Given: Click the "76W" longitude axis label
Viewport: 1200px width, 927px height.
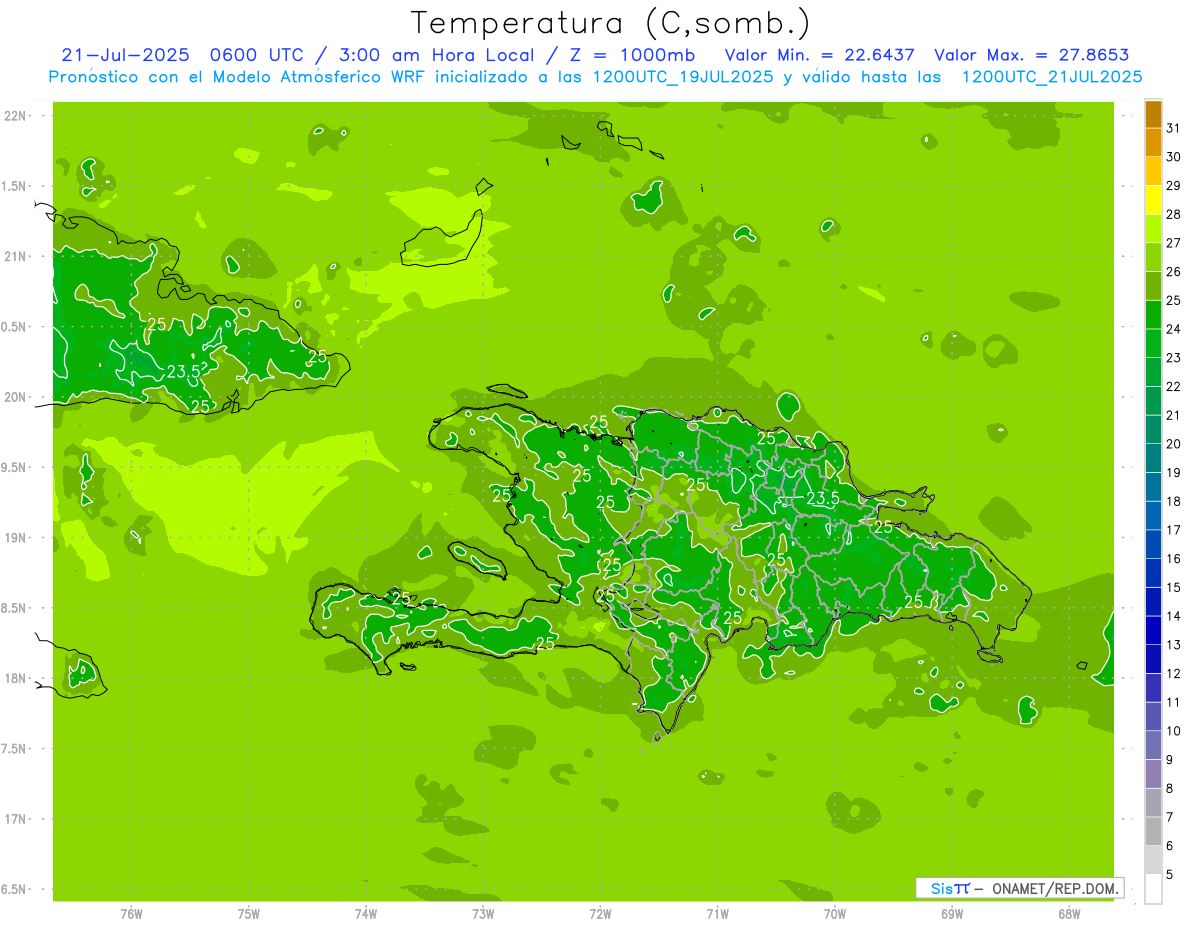Looking at the screenshot, I should (131, 913).
